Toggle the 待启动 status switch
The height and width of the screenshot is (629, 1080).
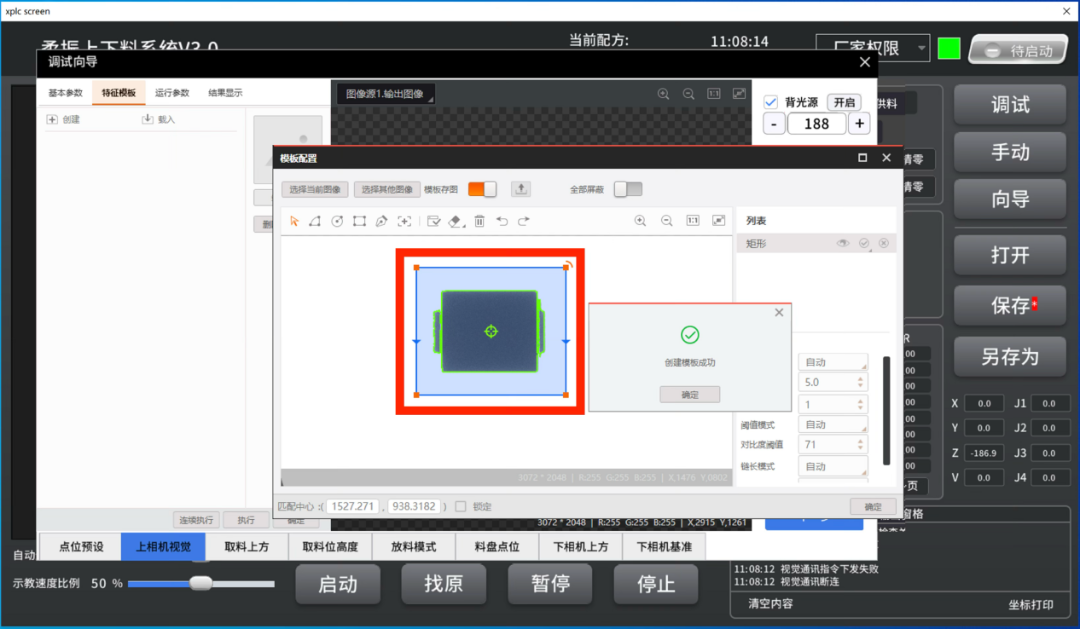pos(1018,50)
